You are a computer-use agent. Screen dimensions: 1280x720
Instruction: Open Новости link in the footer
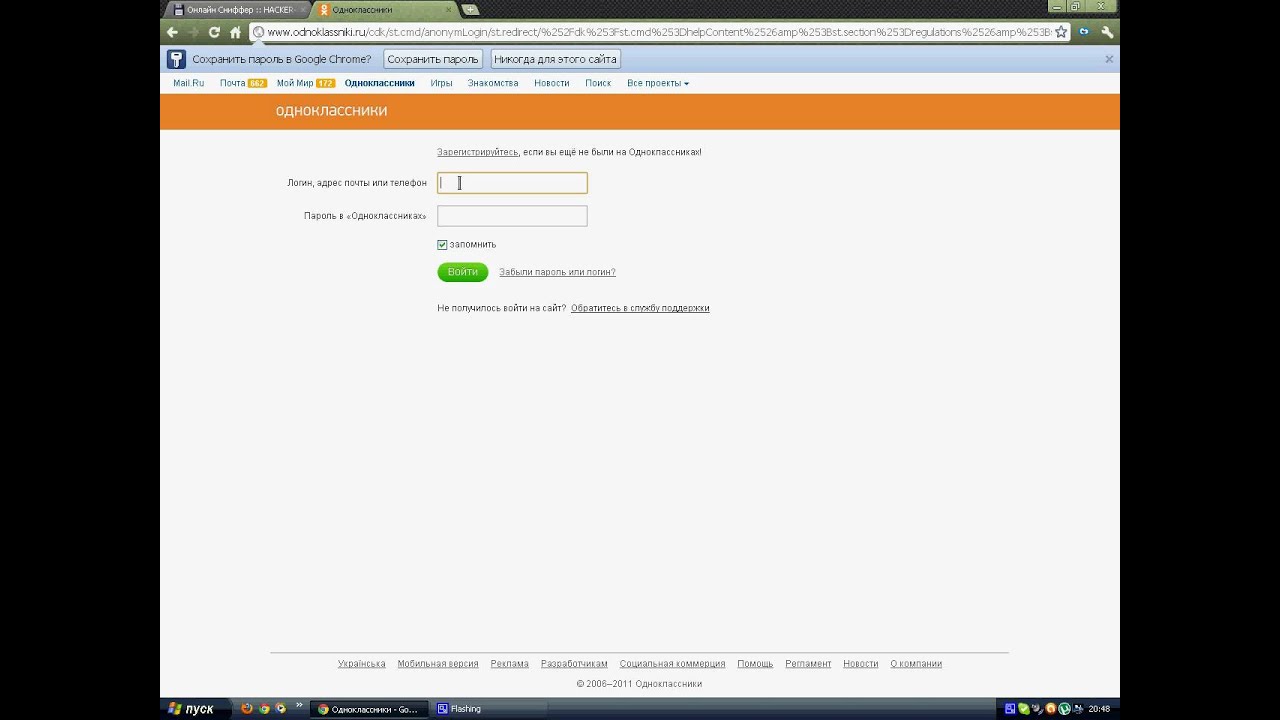861,664
